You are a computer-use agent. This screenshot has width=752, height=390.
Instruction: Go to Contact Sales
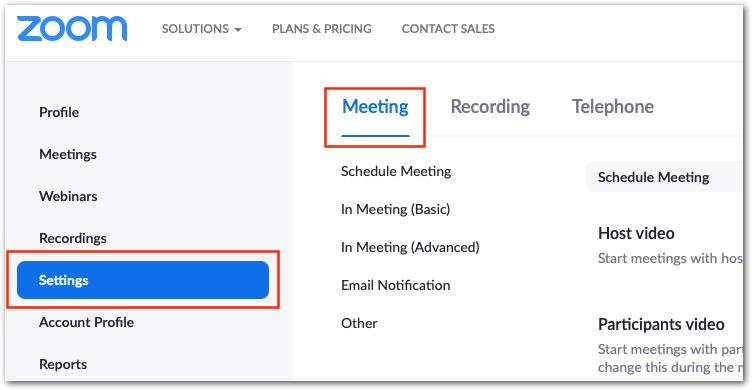tap(448, 29)
